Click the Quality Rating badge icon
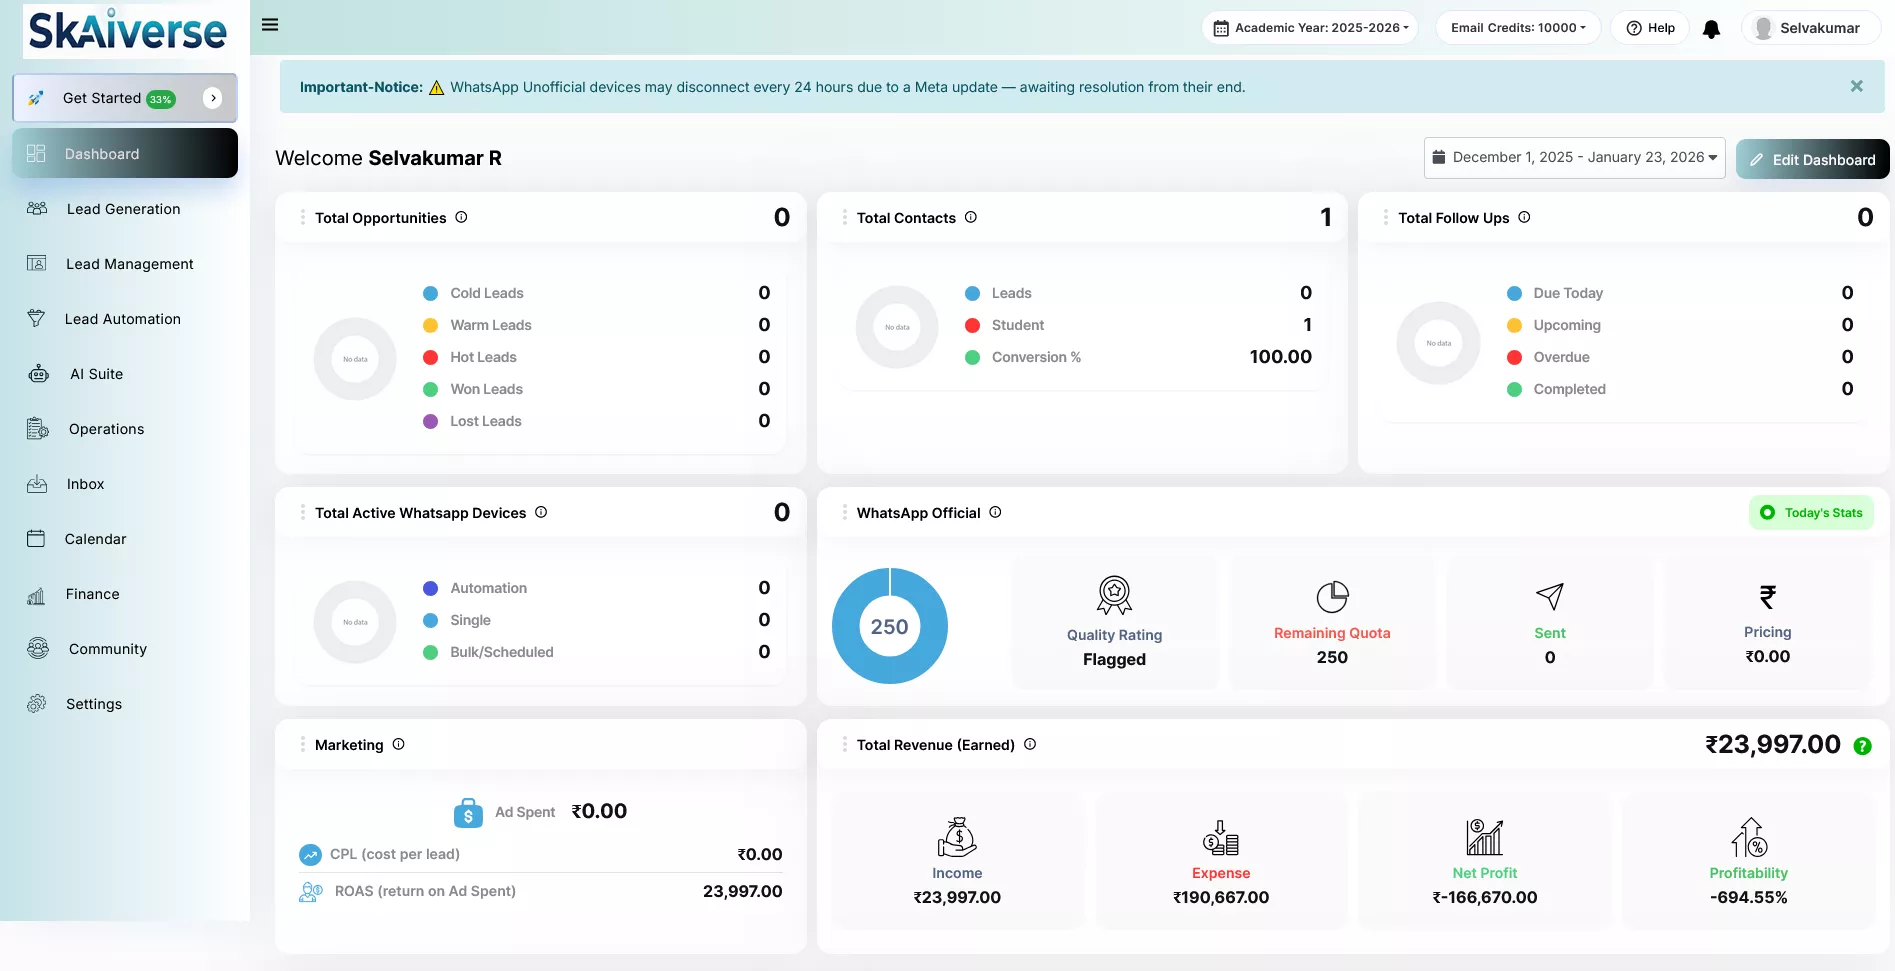 coord(1114,595)
